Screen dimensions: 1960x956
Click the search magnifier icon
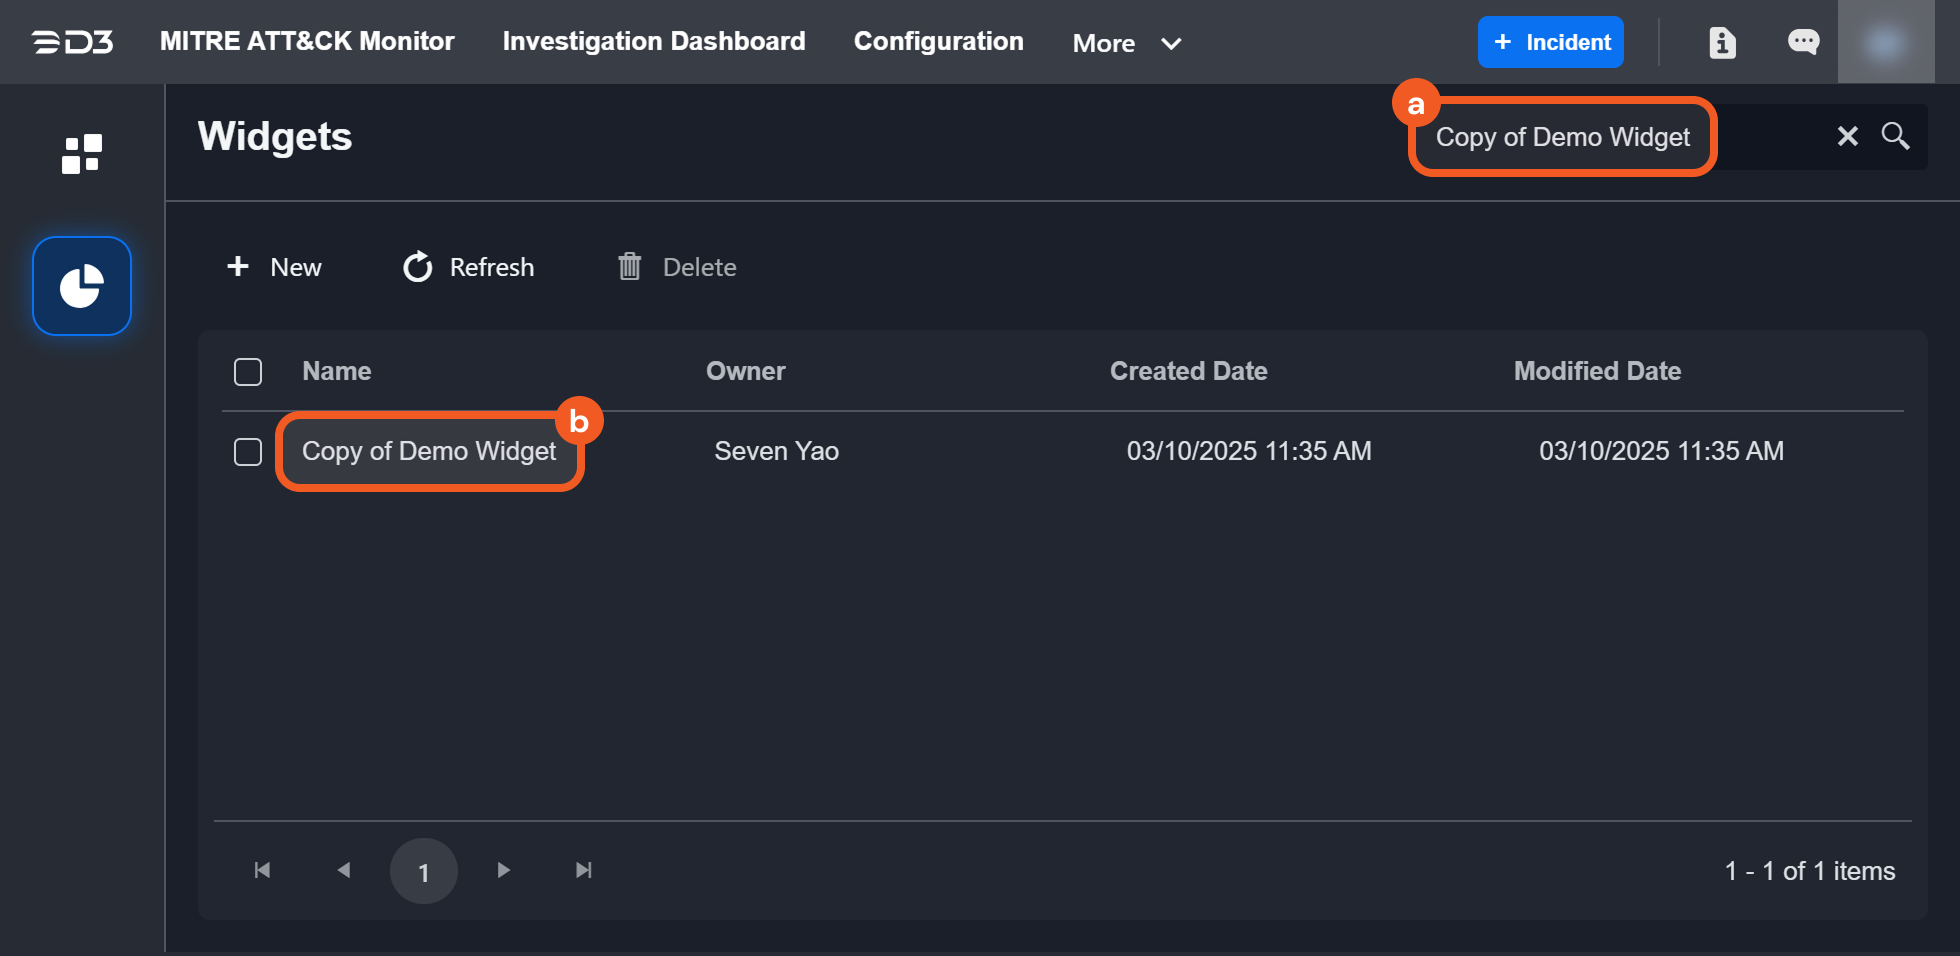coord(1895,136)
